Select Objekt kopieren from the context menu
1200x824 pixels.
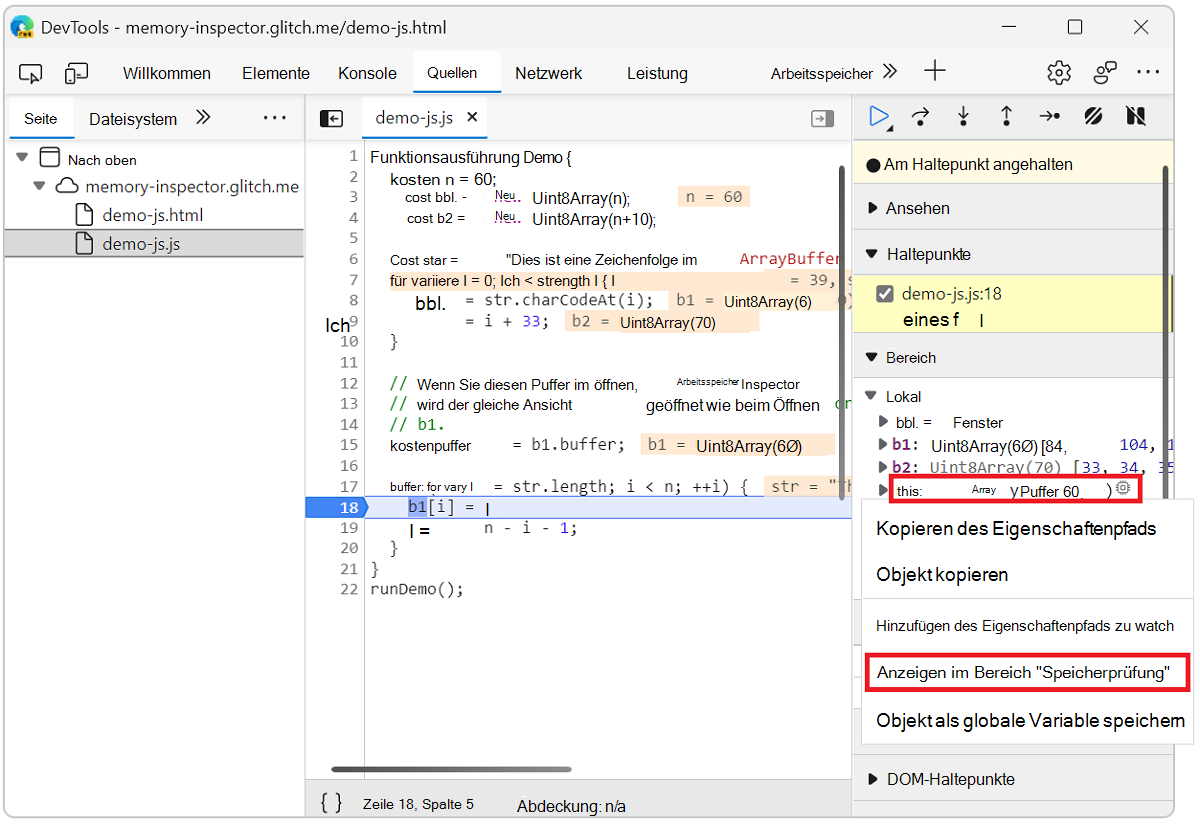942,575
